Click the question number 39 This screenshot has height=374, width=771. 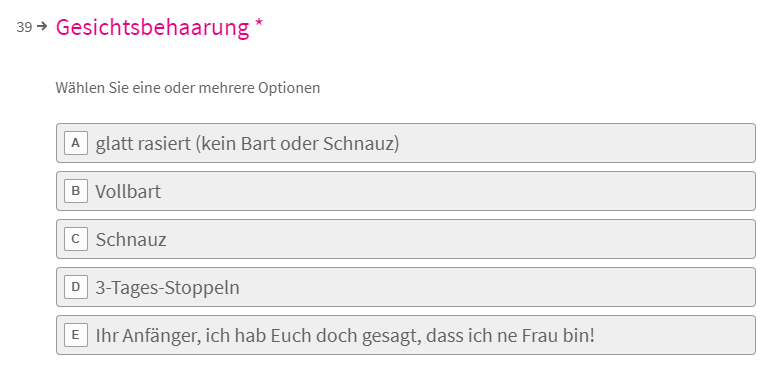[x=24, y=27]
